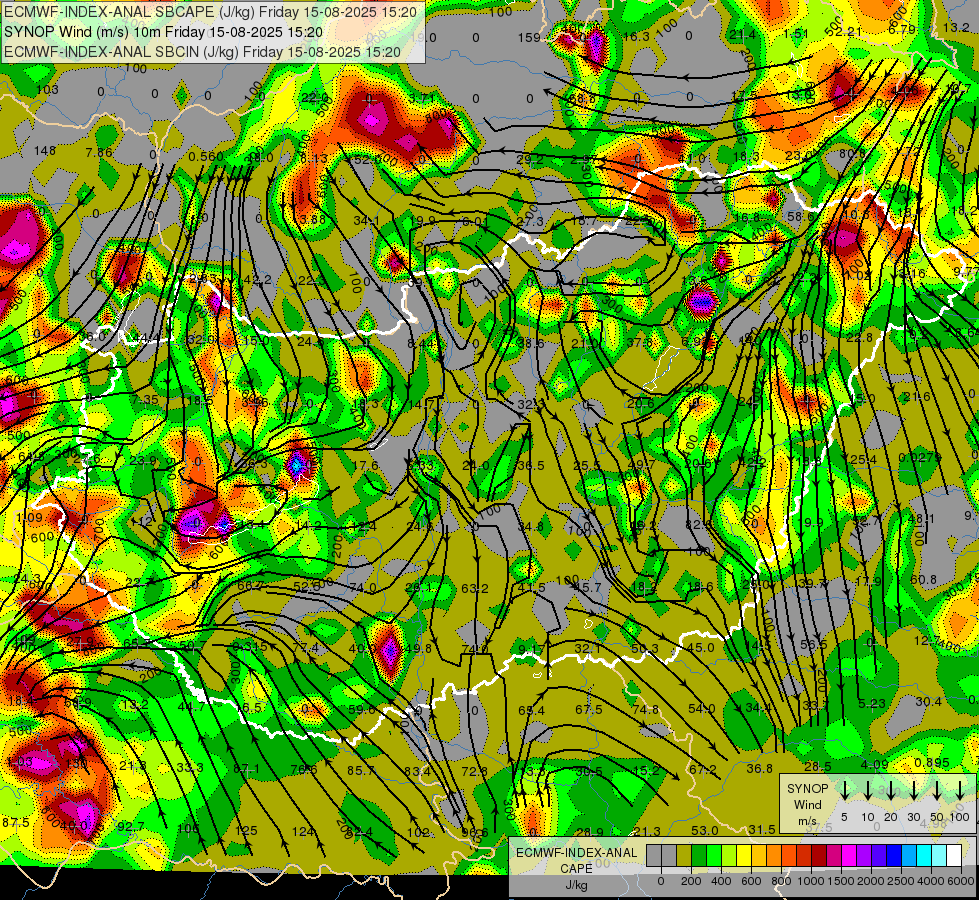Click the map value 54.0
The width and height of the screenshot is (979, 900).
pyautogui.click(x=702, y=708)
